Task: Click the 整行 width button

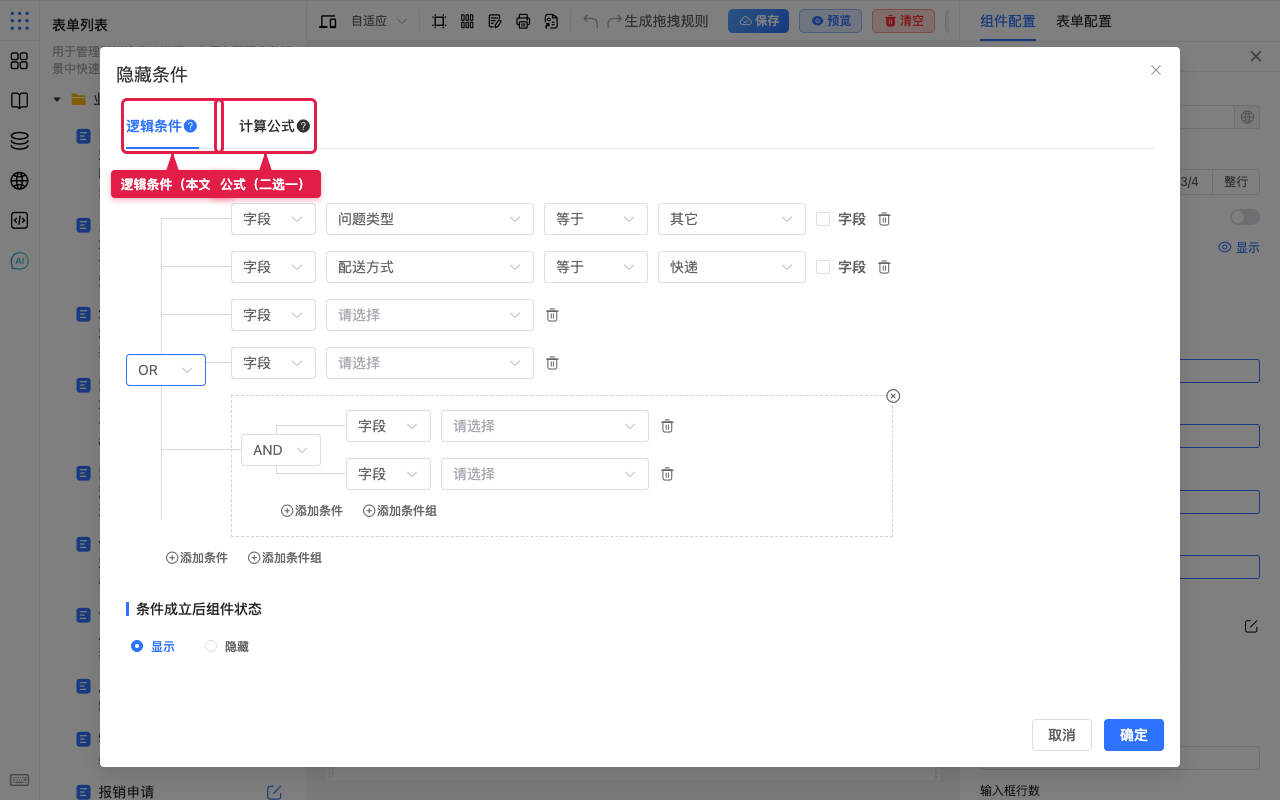Action: pyautogui.click(x=1236, y=181)
